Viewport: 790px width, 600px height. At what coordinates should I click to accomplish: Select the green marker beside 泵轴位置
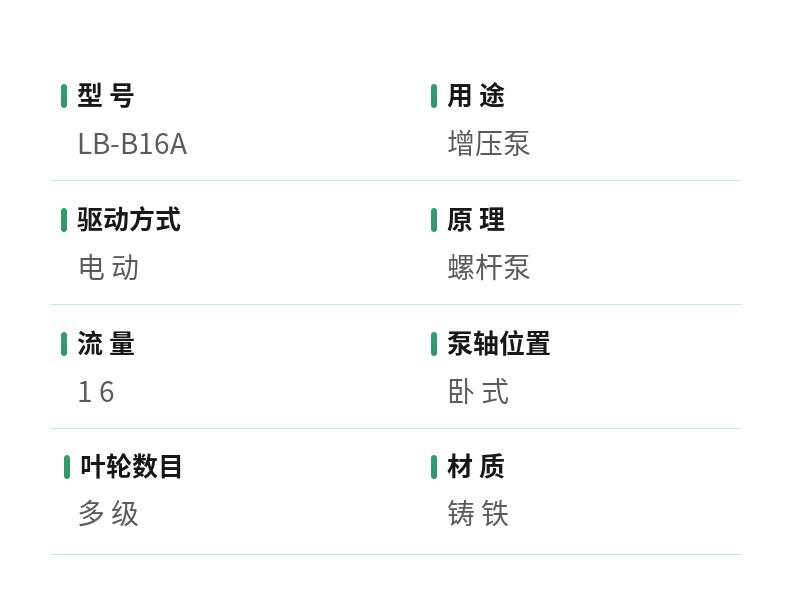point(434,344)
